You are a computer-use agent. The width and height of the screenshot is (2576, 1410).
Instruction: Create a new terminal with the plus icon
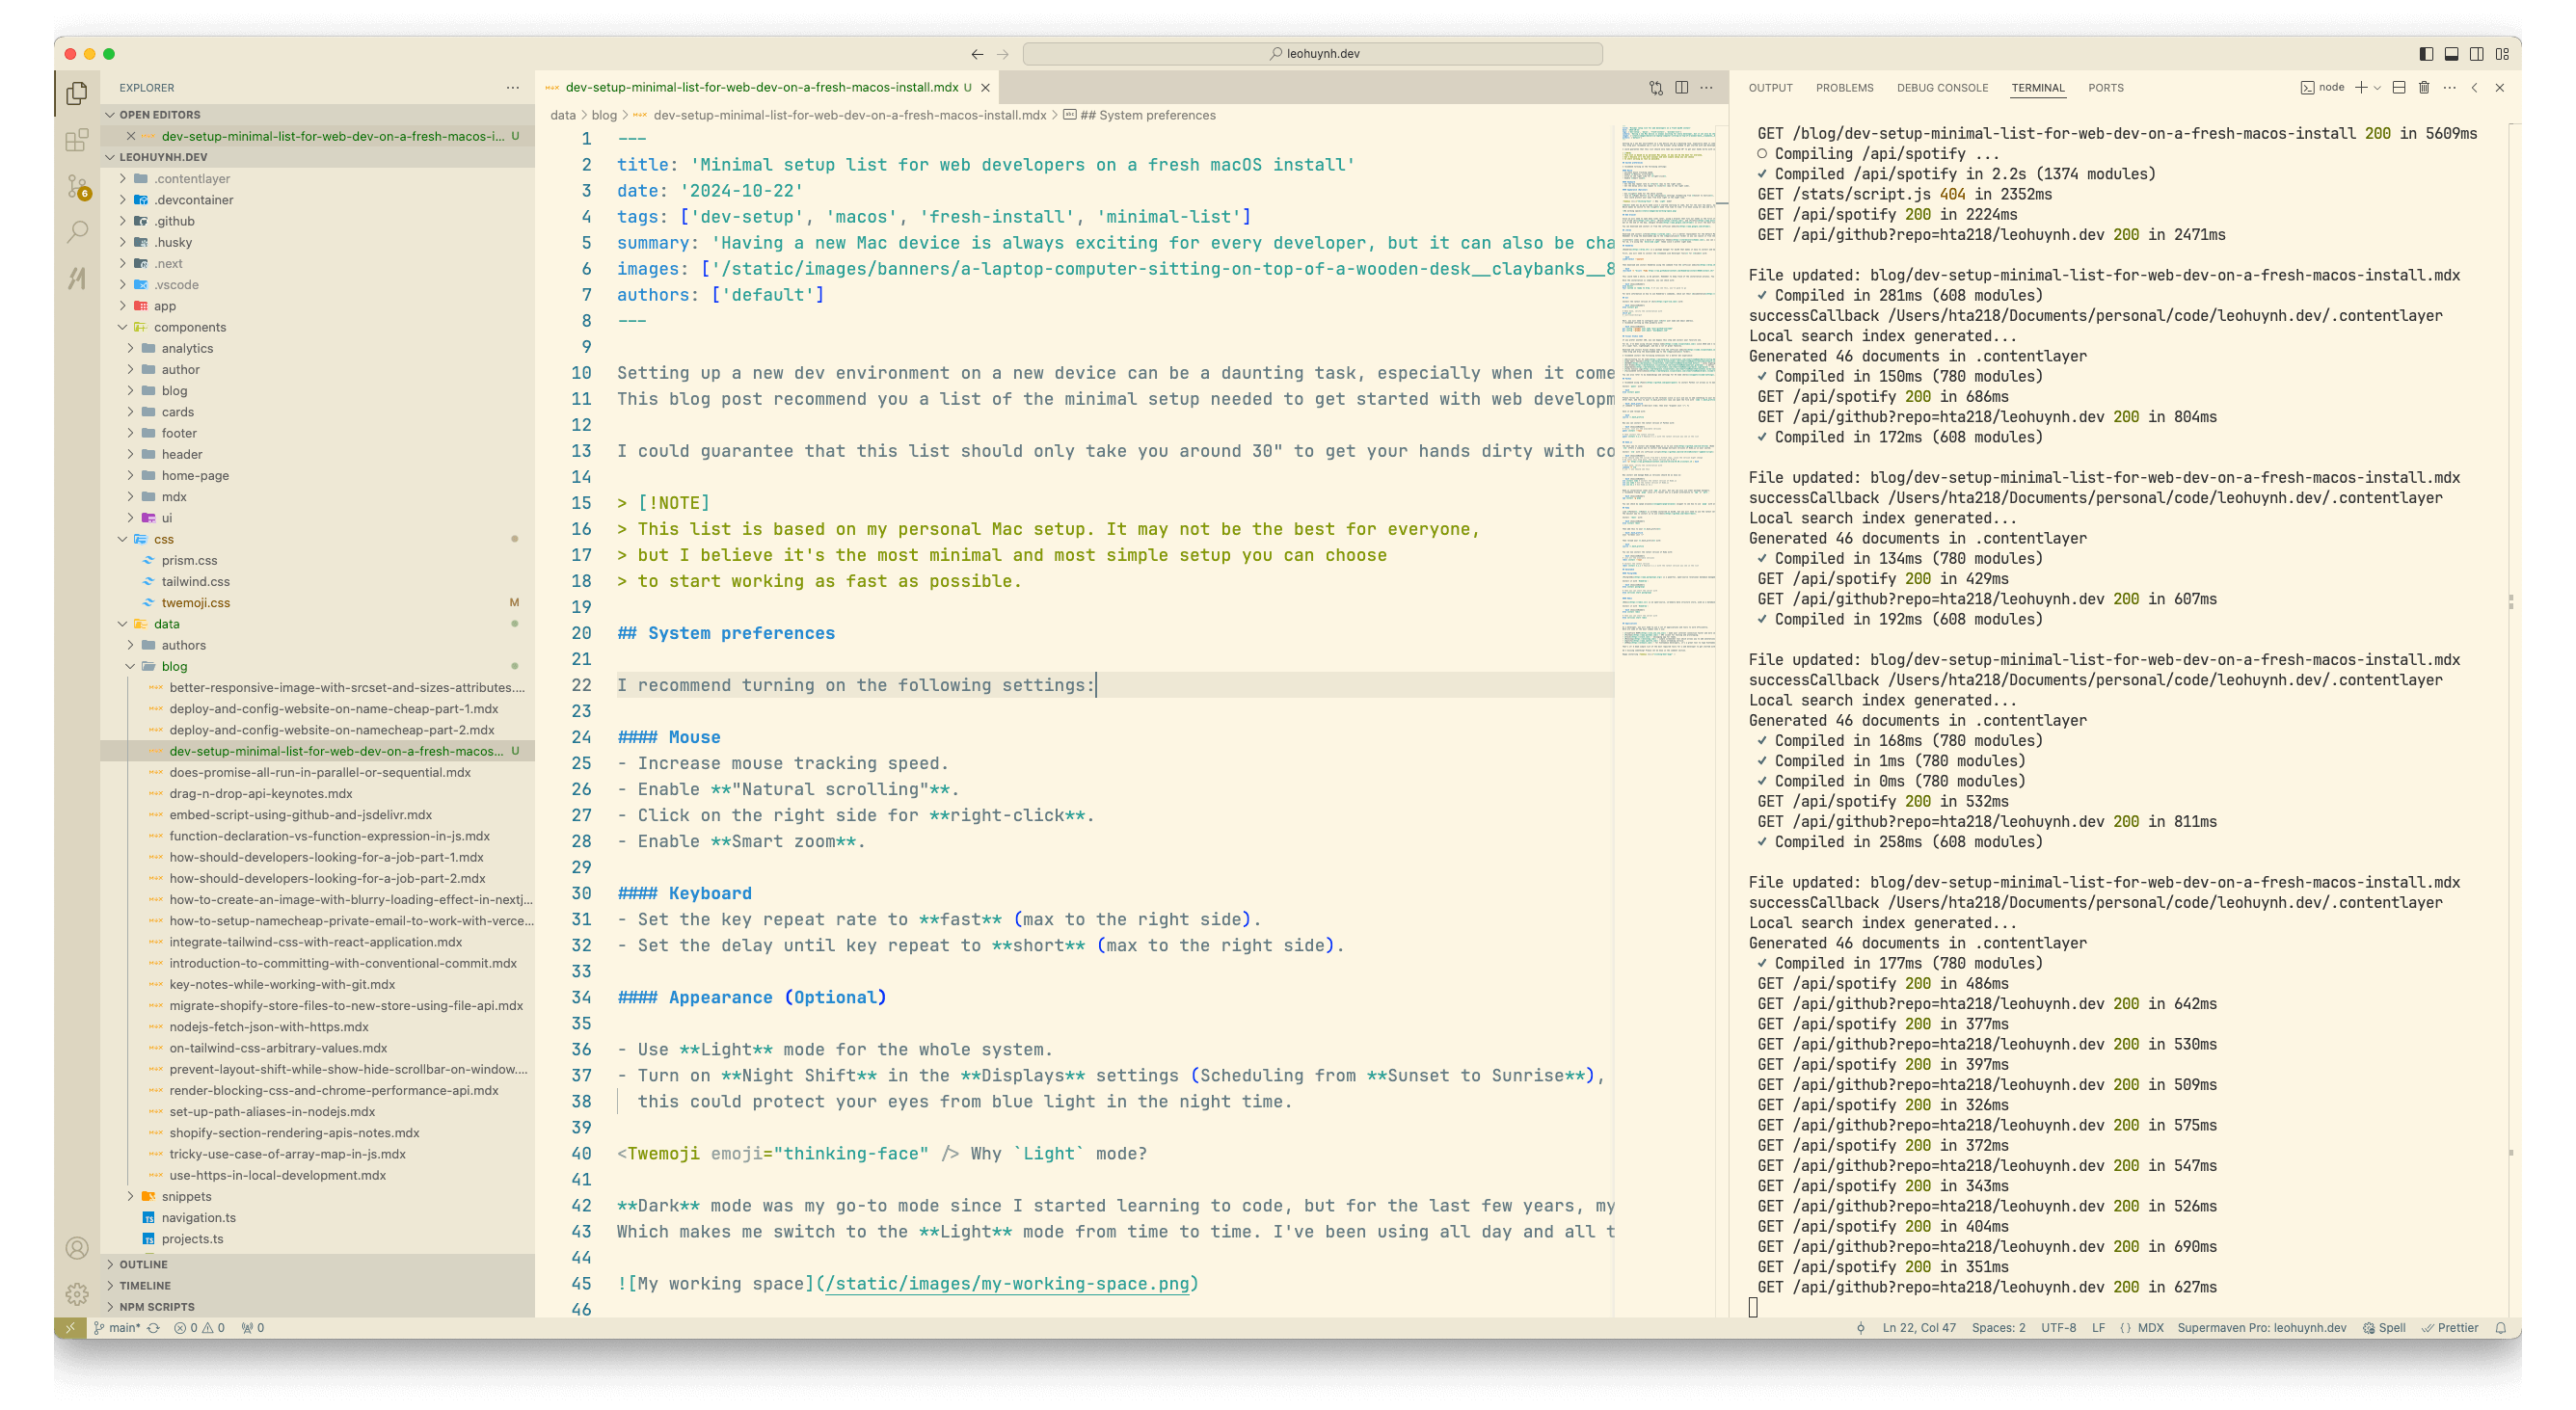click(x=2360, y=88)
